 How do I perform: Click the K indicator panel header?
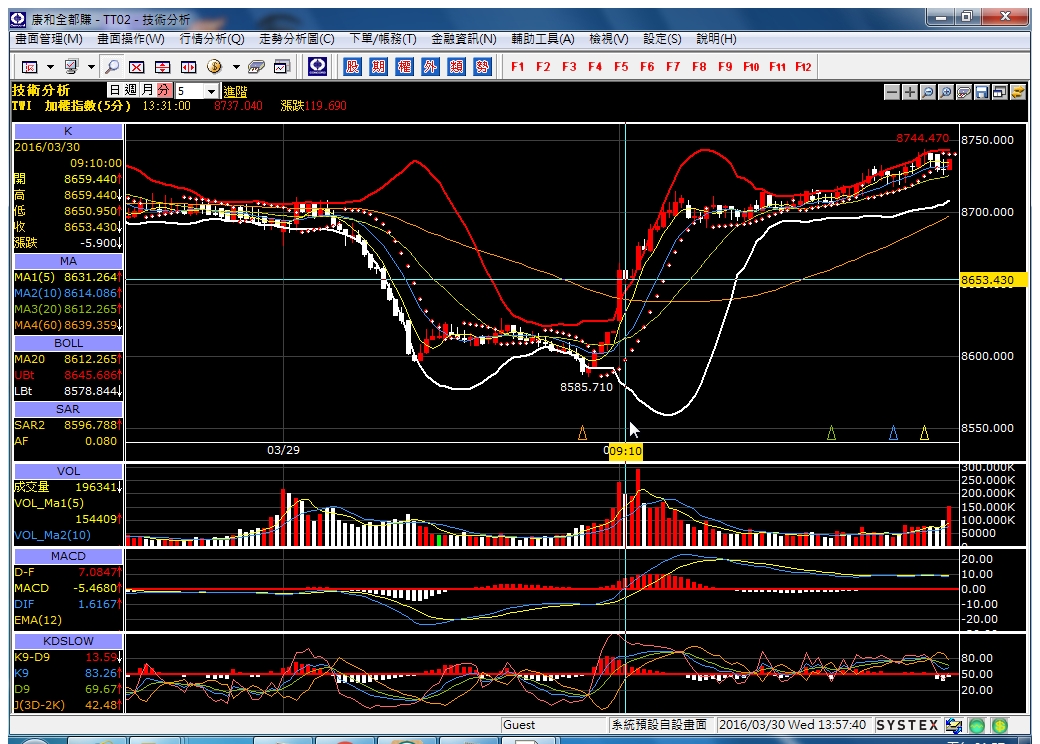[68, 131]
